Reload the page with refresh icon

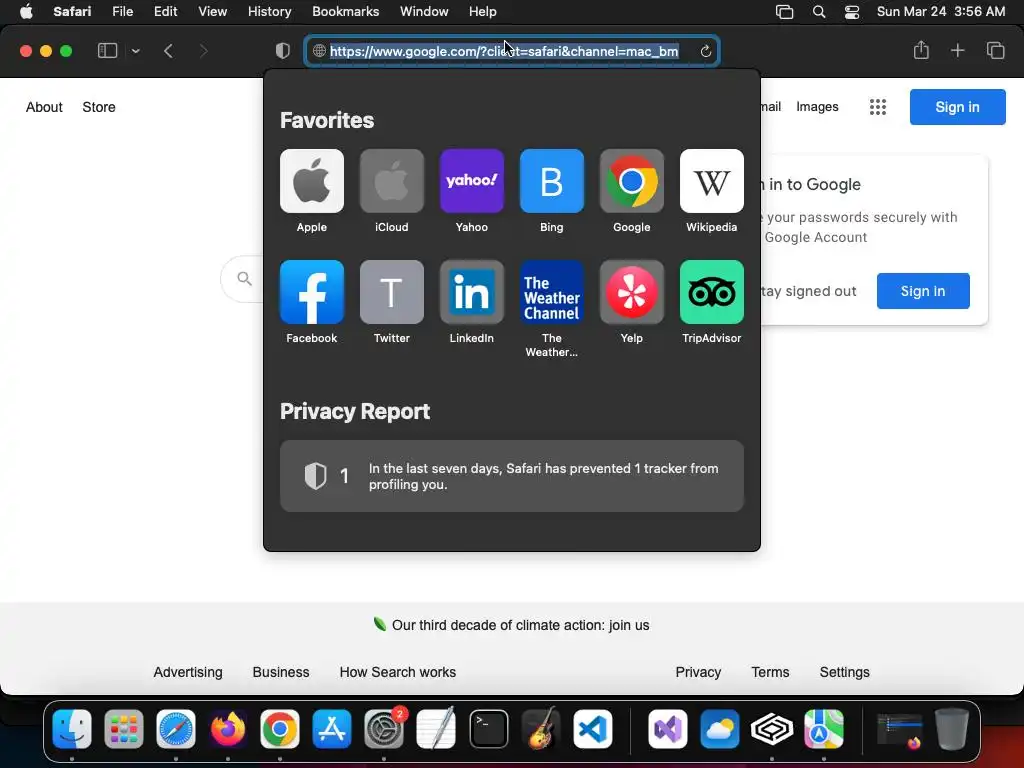(x=705, y=51)
